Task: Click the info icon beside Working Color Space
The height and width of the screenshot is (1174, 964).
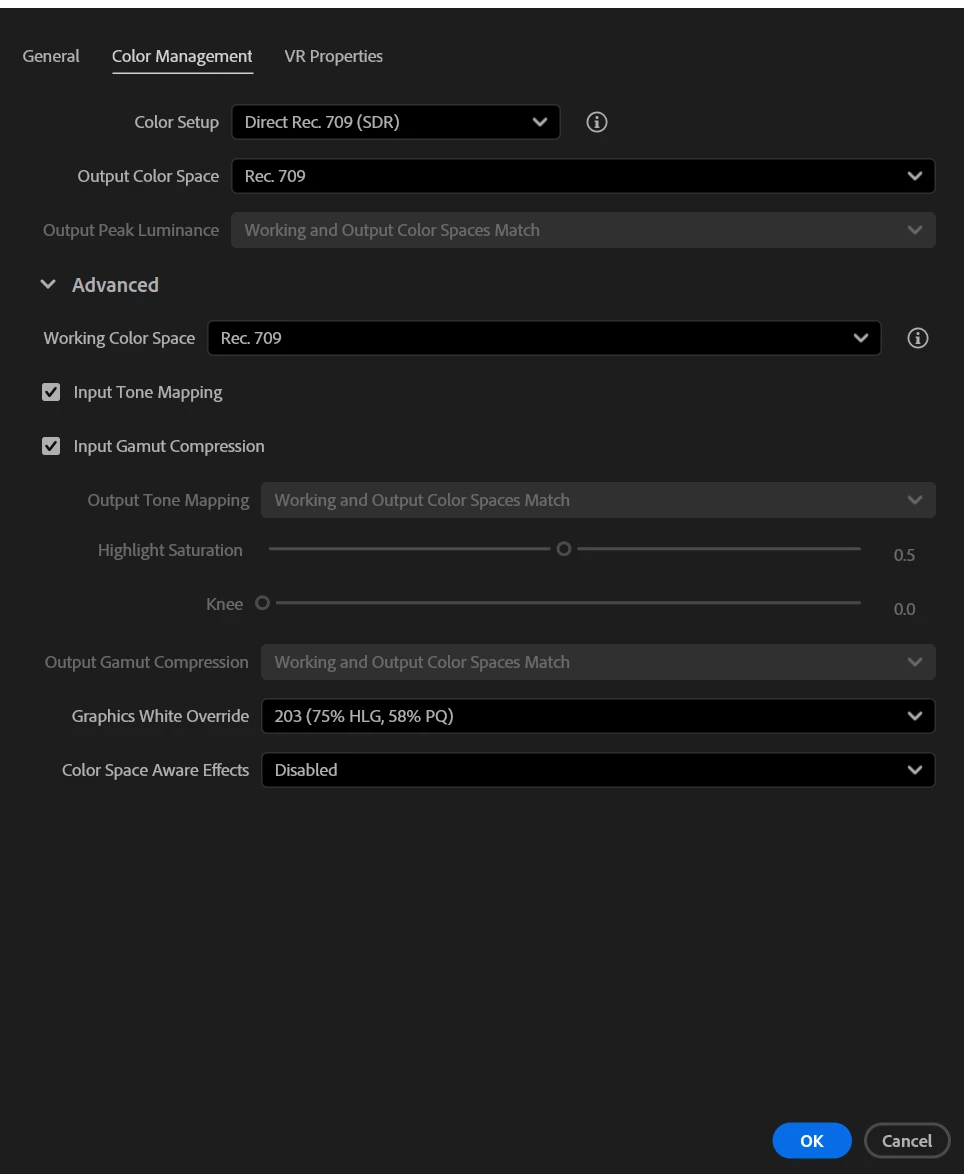Action: [x=918, y=338]
